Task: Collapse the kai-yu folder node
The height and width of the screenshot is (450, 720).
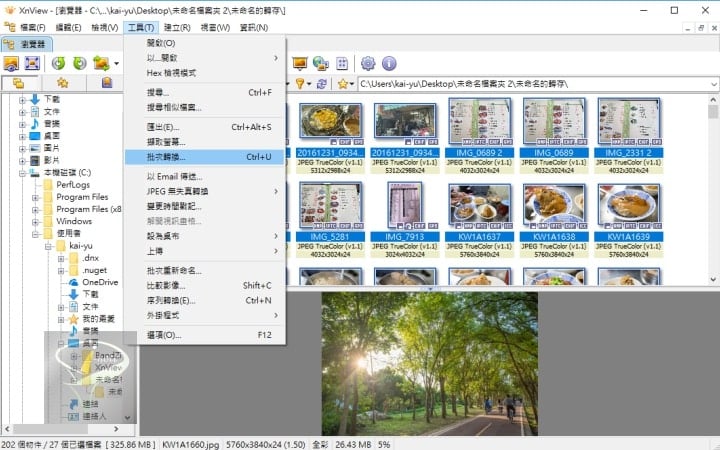Action: (x=48, y=247)
